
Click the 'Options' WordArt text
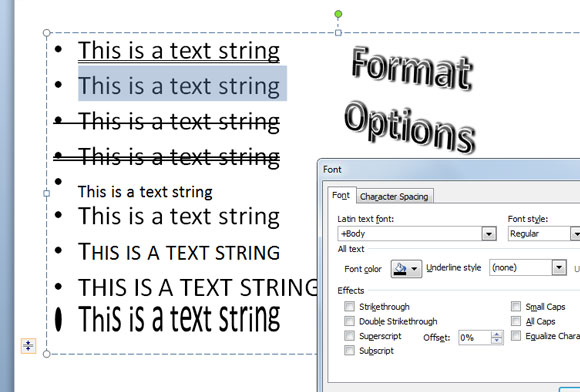409,128
